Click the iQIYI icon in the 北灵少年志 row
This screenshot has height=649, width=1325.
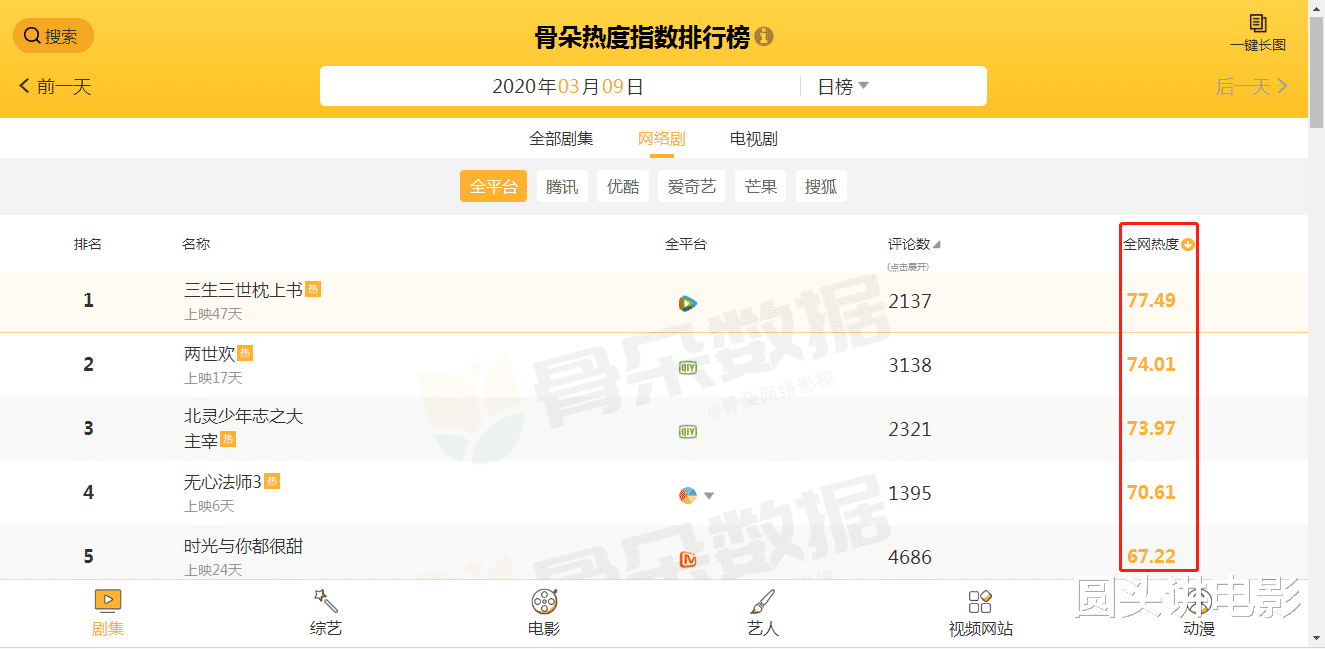click(x=687, y=431)
